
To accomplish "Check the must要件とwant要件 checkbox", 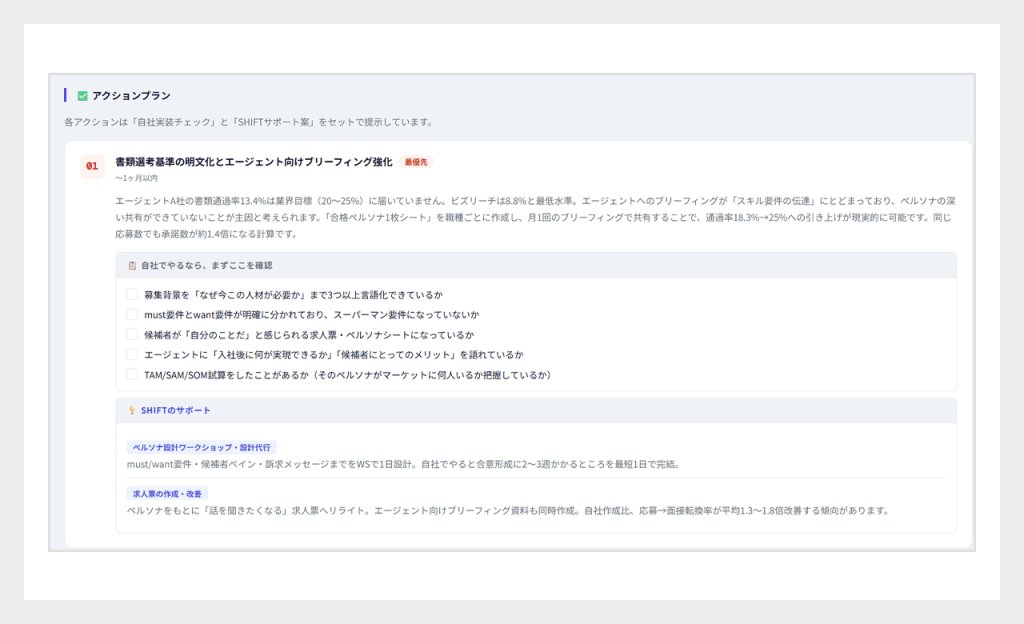I will (132, 315).
